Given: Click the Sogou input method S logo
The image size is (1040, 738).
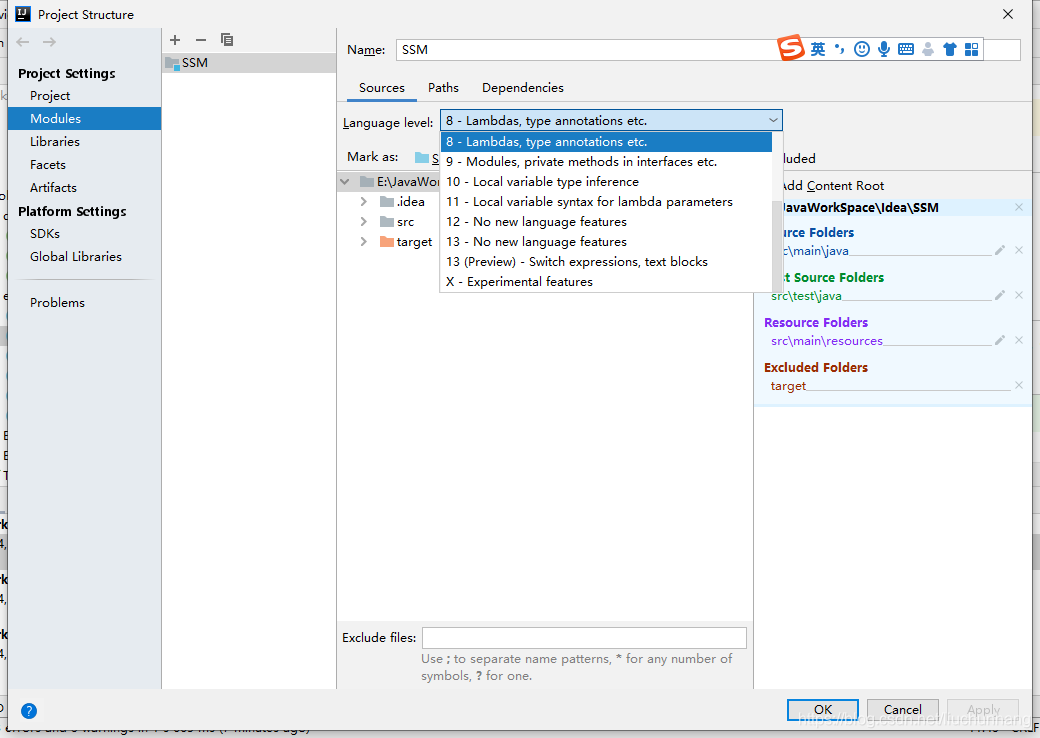Looking at the screenshot, I should [791, 48].
